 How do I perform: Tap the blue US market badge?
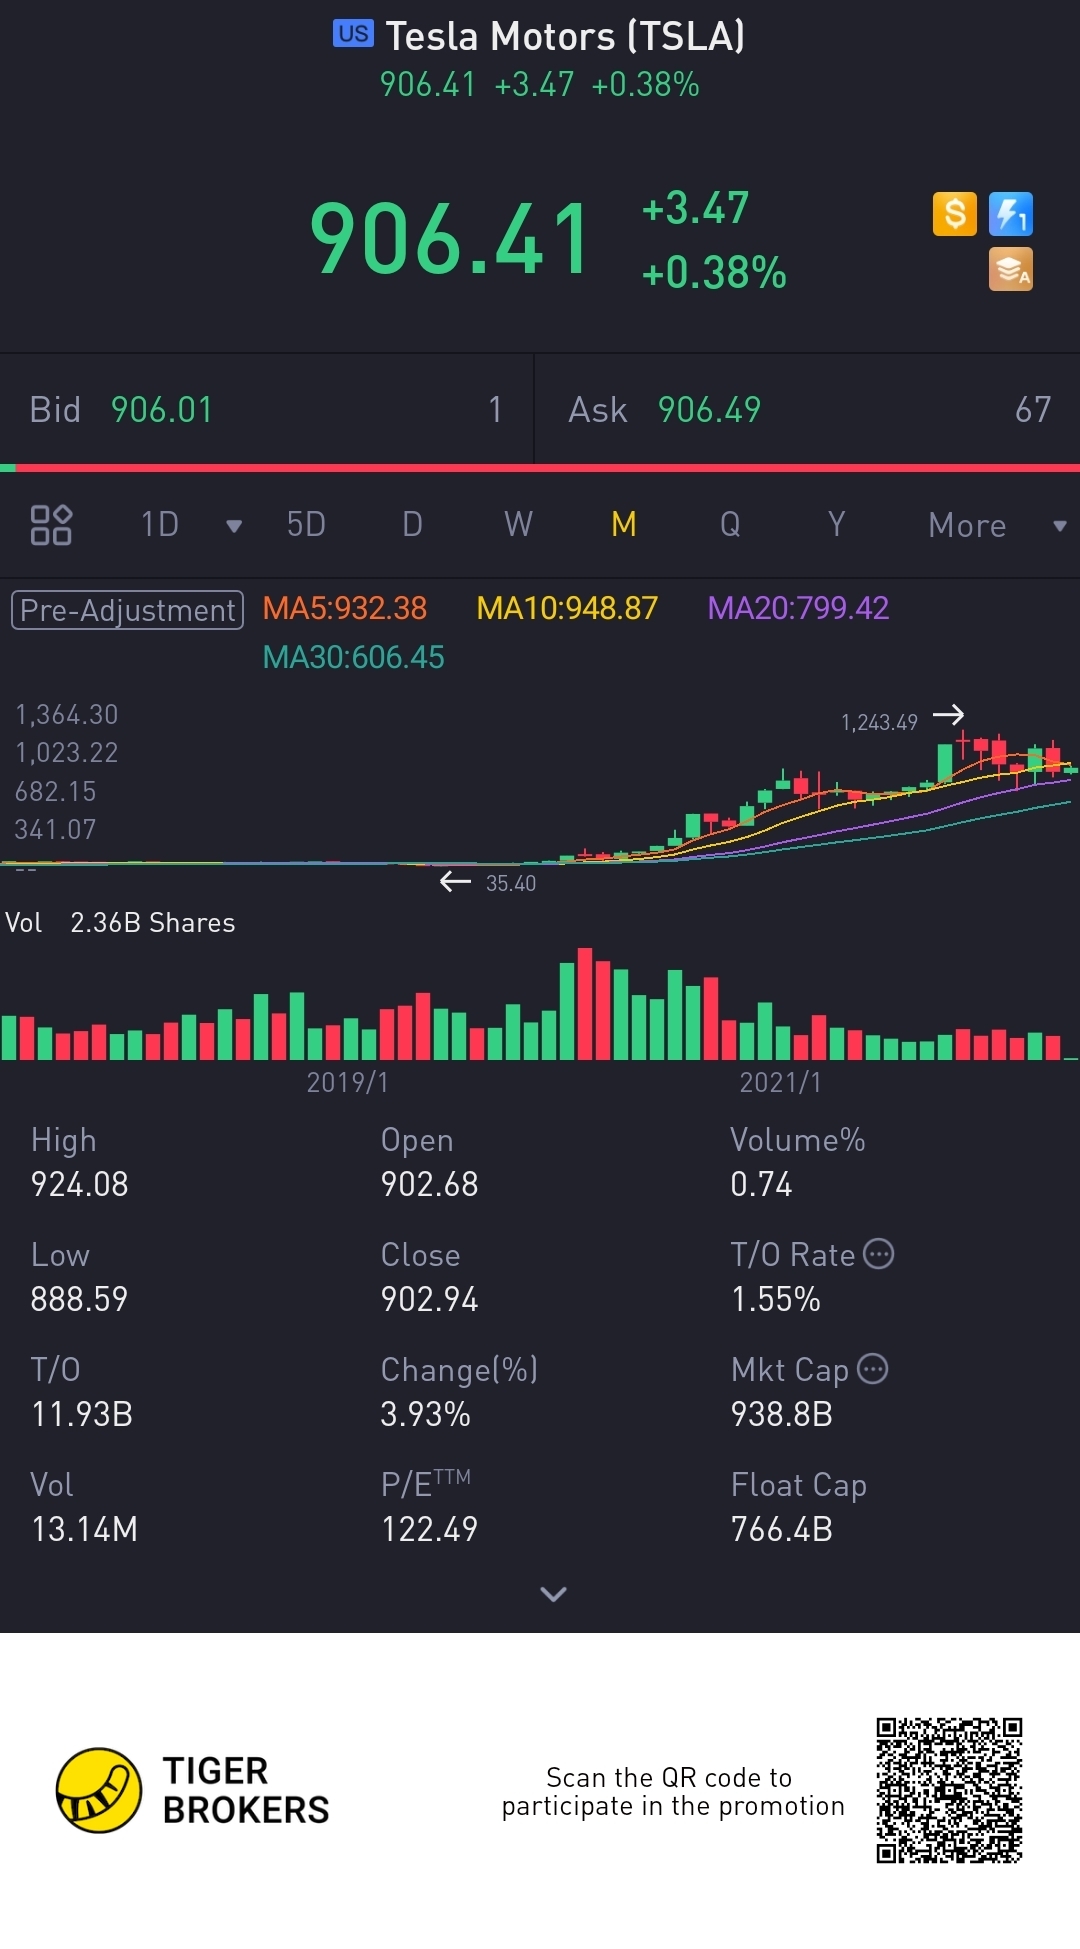[x=353, y=34]
